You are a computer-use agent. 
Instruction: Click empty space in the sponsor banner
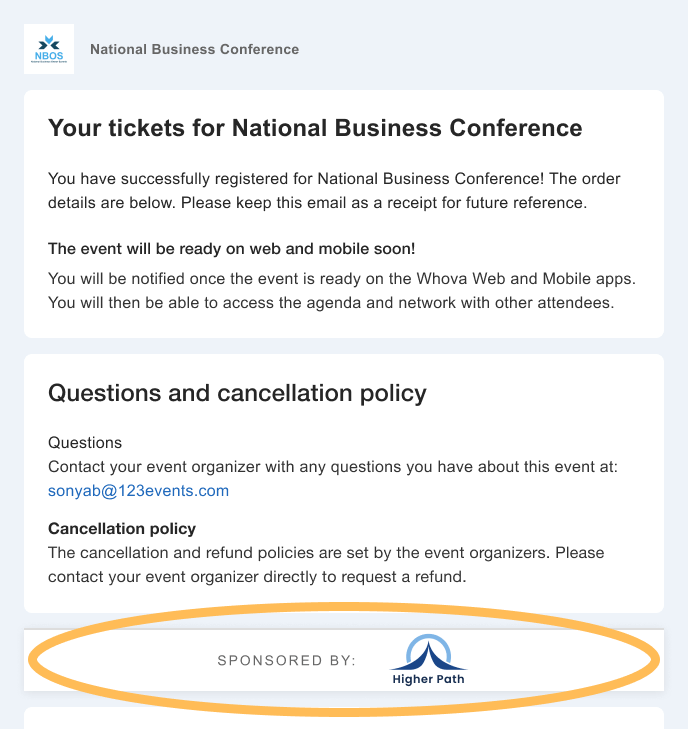(558, 660)
